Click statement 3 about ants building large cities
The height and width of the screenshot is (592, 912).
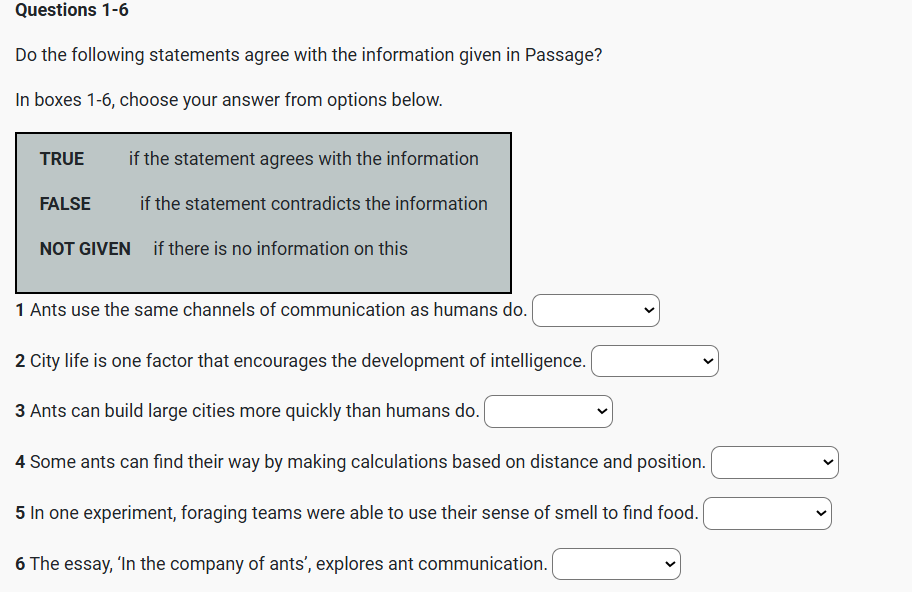point(248,412)
